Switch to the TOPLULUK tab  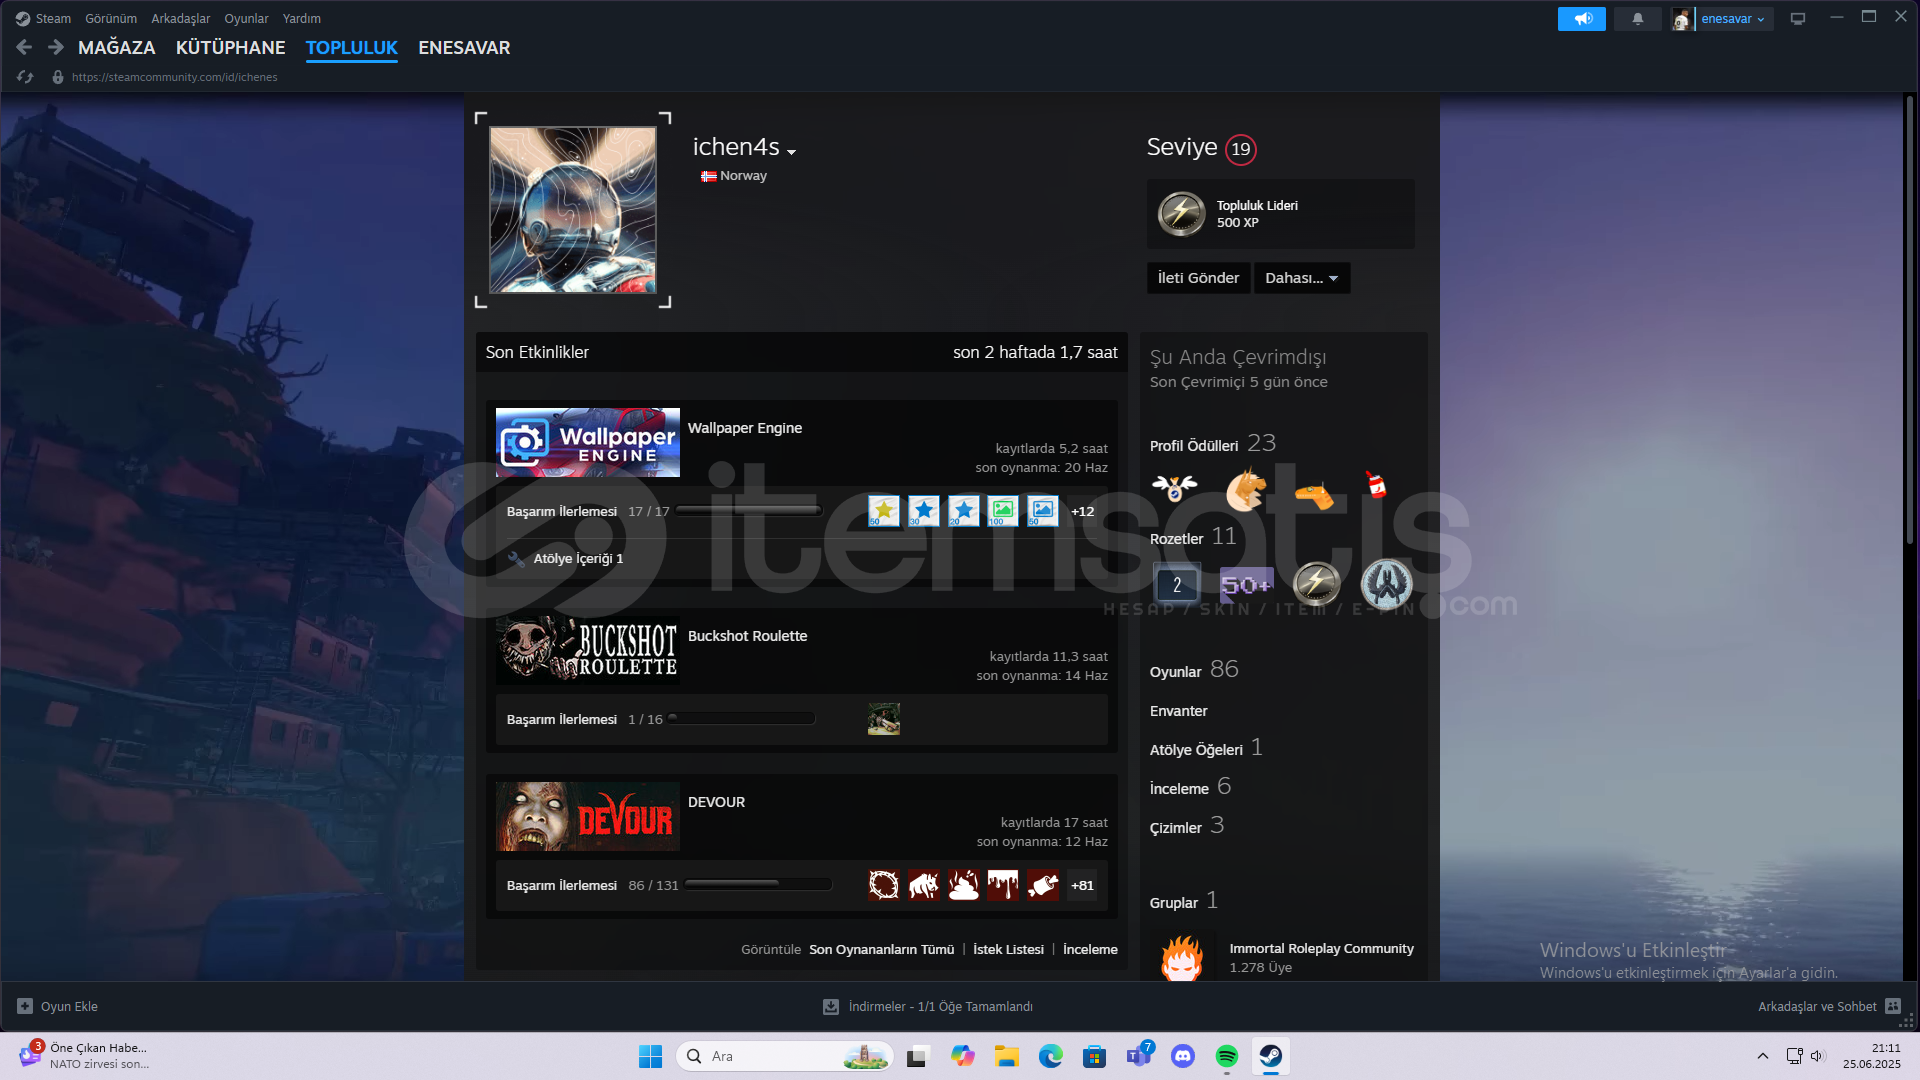tap(351, 47)
